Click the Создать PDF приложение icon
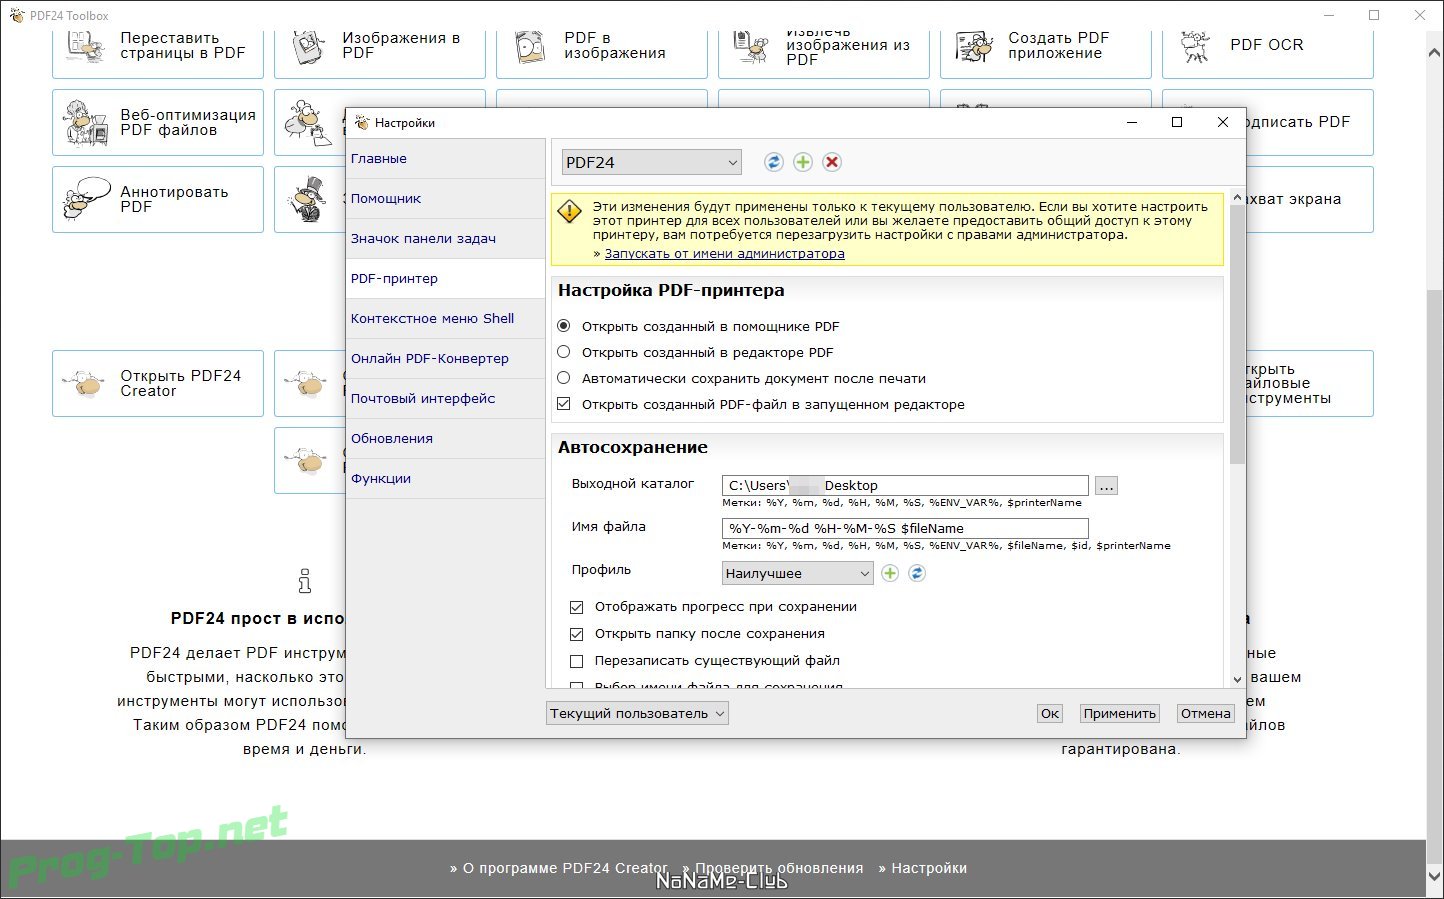The image size is (1444, 899). click(974, 46)
